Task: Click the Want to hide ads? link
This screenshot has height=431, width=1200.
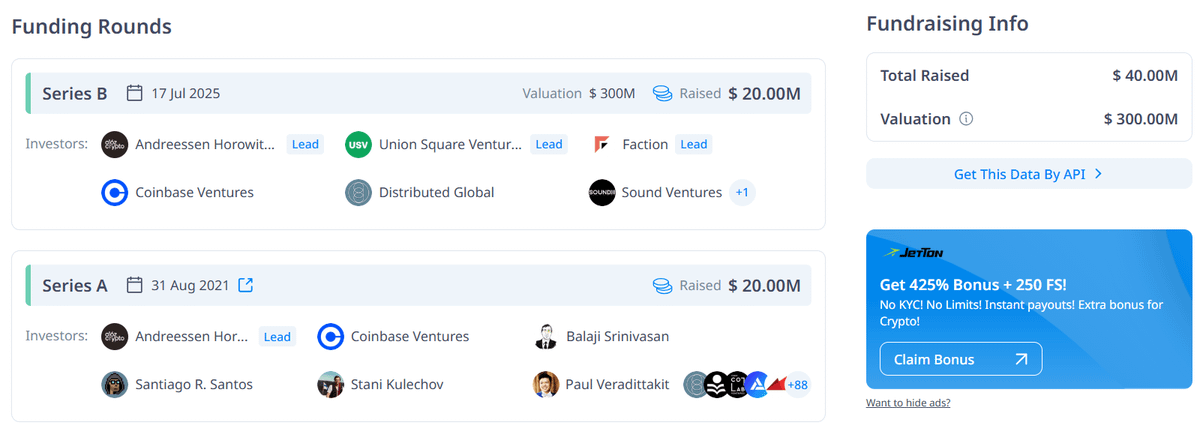Action: click(x=908, y=403)
